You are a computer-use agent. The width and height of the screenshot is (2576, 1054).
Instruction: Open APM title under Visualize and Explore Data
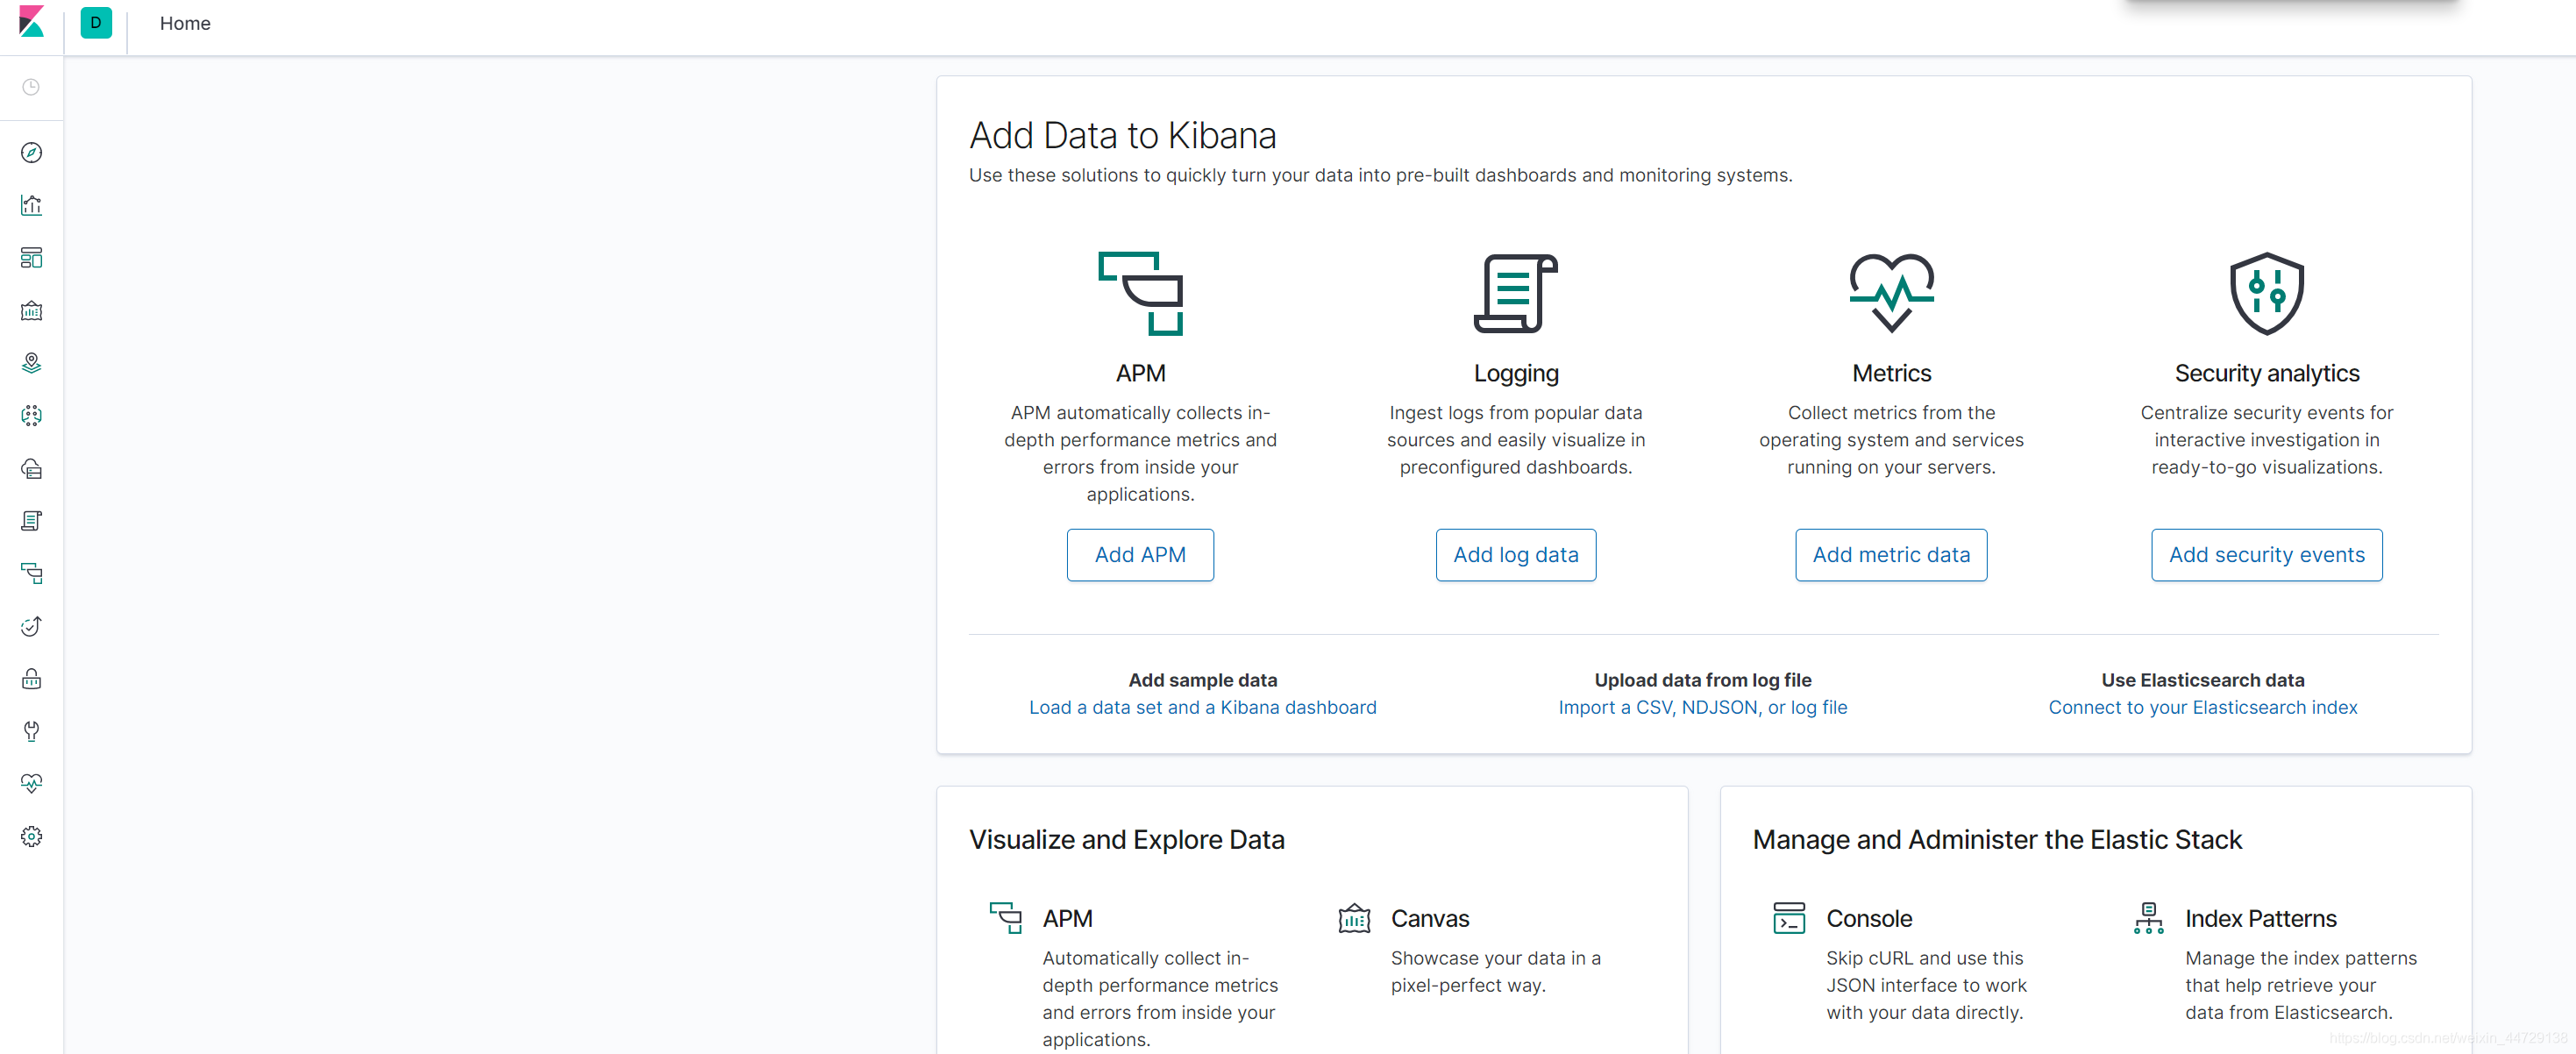point(1067,918)
